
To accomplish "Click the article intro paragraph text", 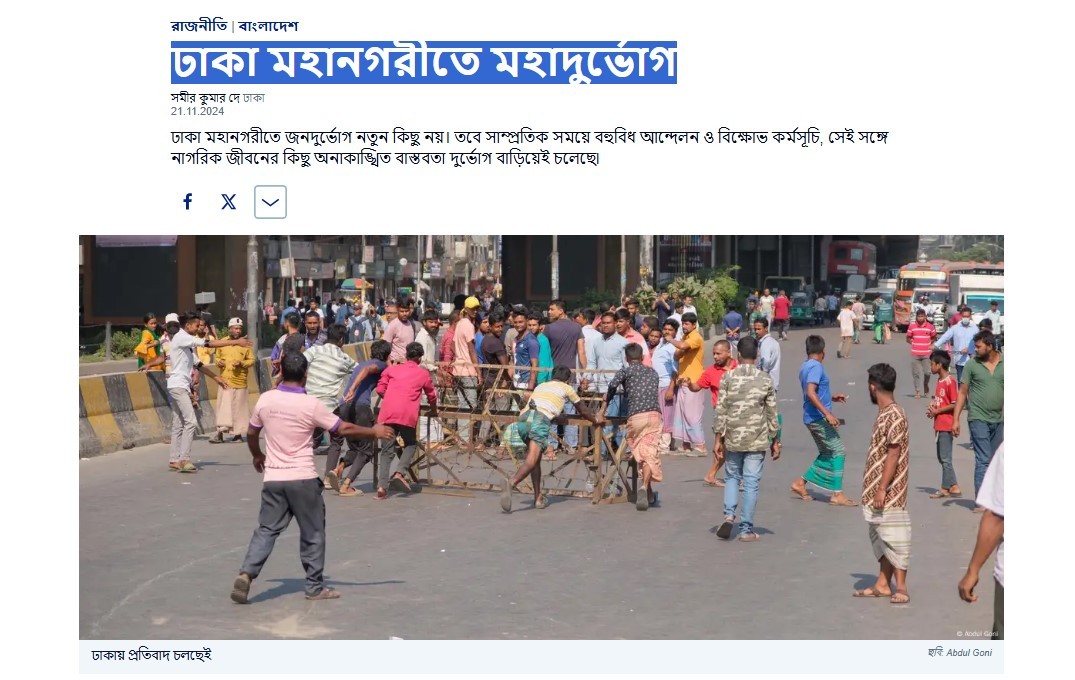I will 529,147.
